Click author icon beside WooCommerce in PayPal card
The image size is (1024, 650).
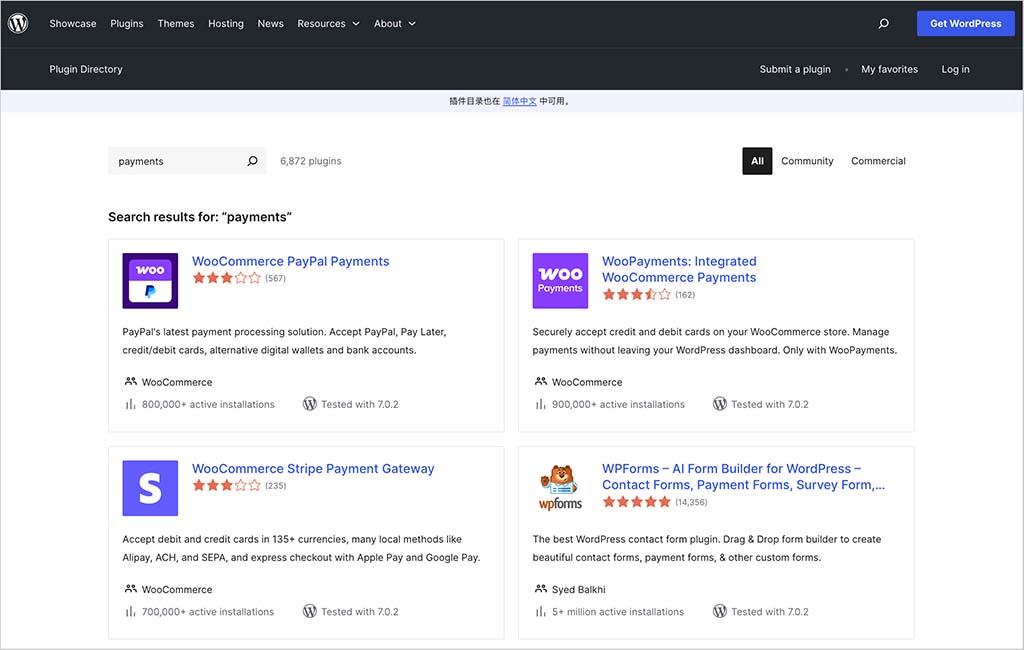pos(131,382)
